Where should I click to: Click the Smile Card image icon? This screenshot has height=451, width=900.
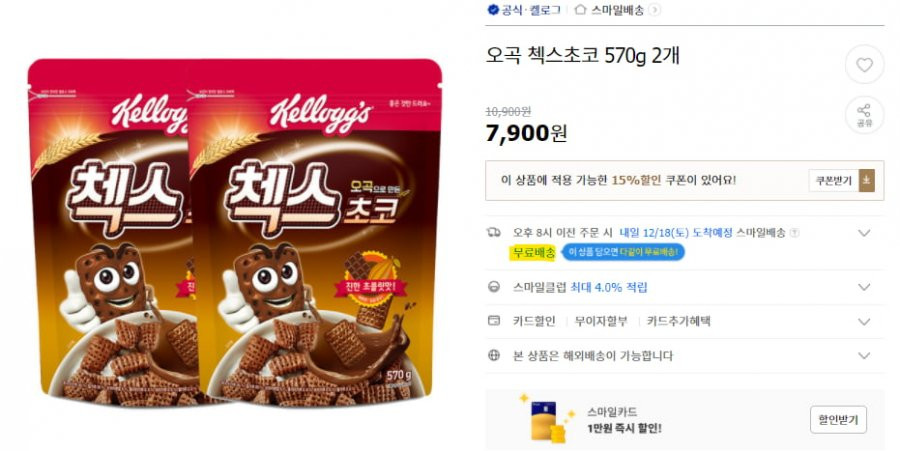[546, 420]
